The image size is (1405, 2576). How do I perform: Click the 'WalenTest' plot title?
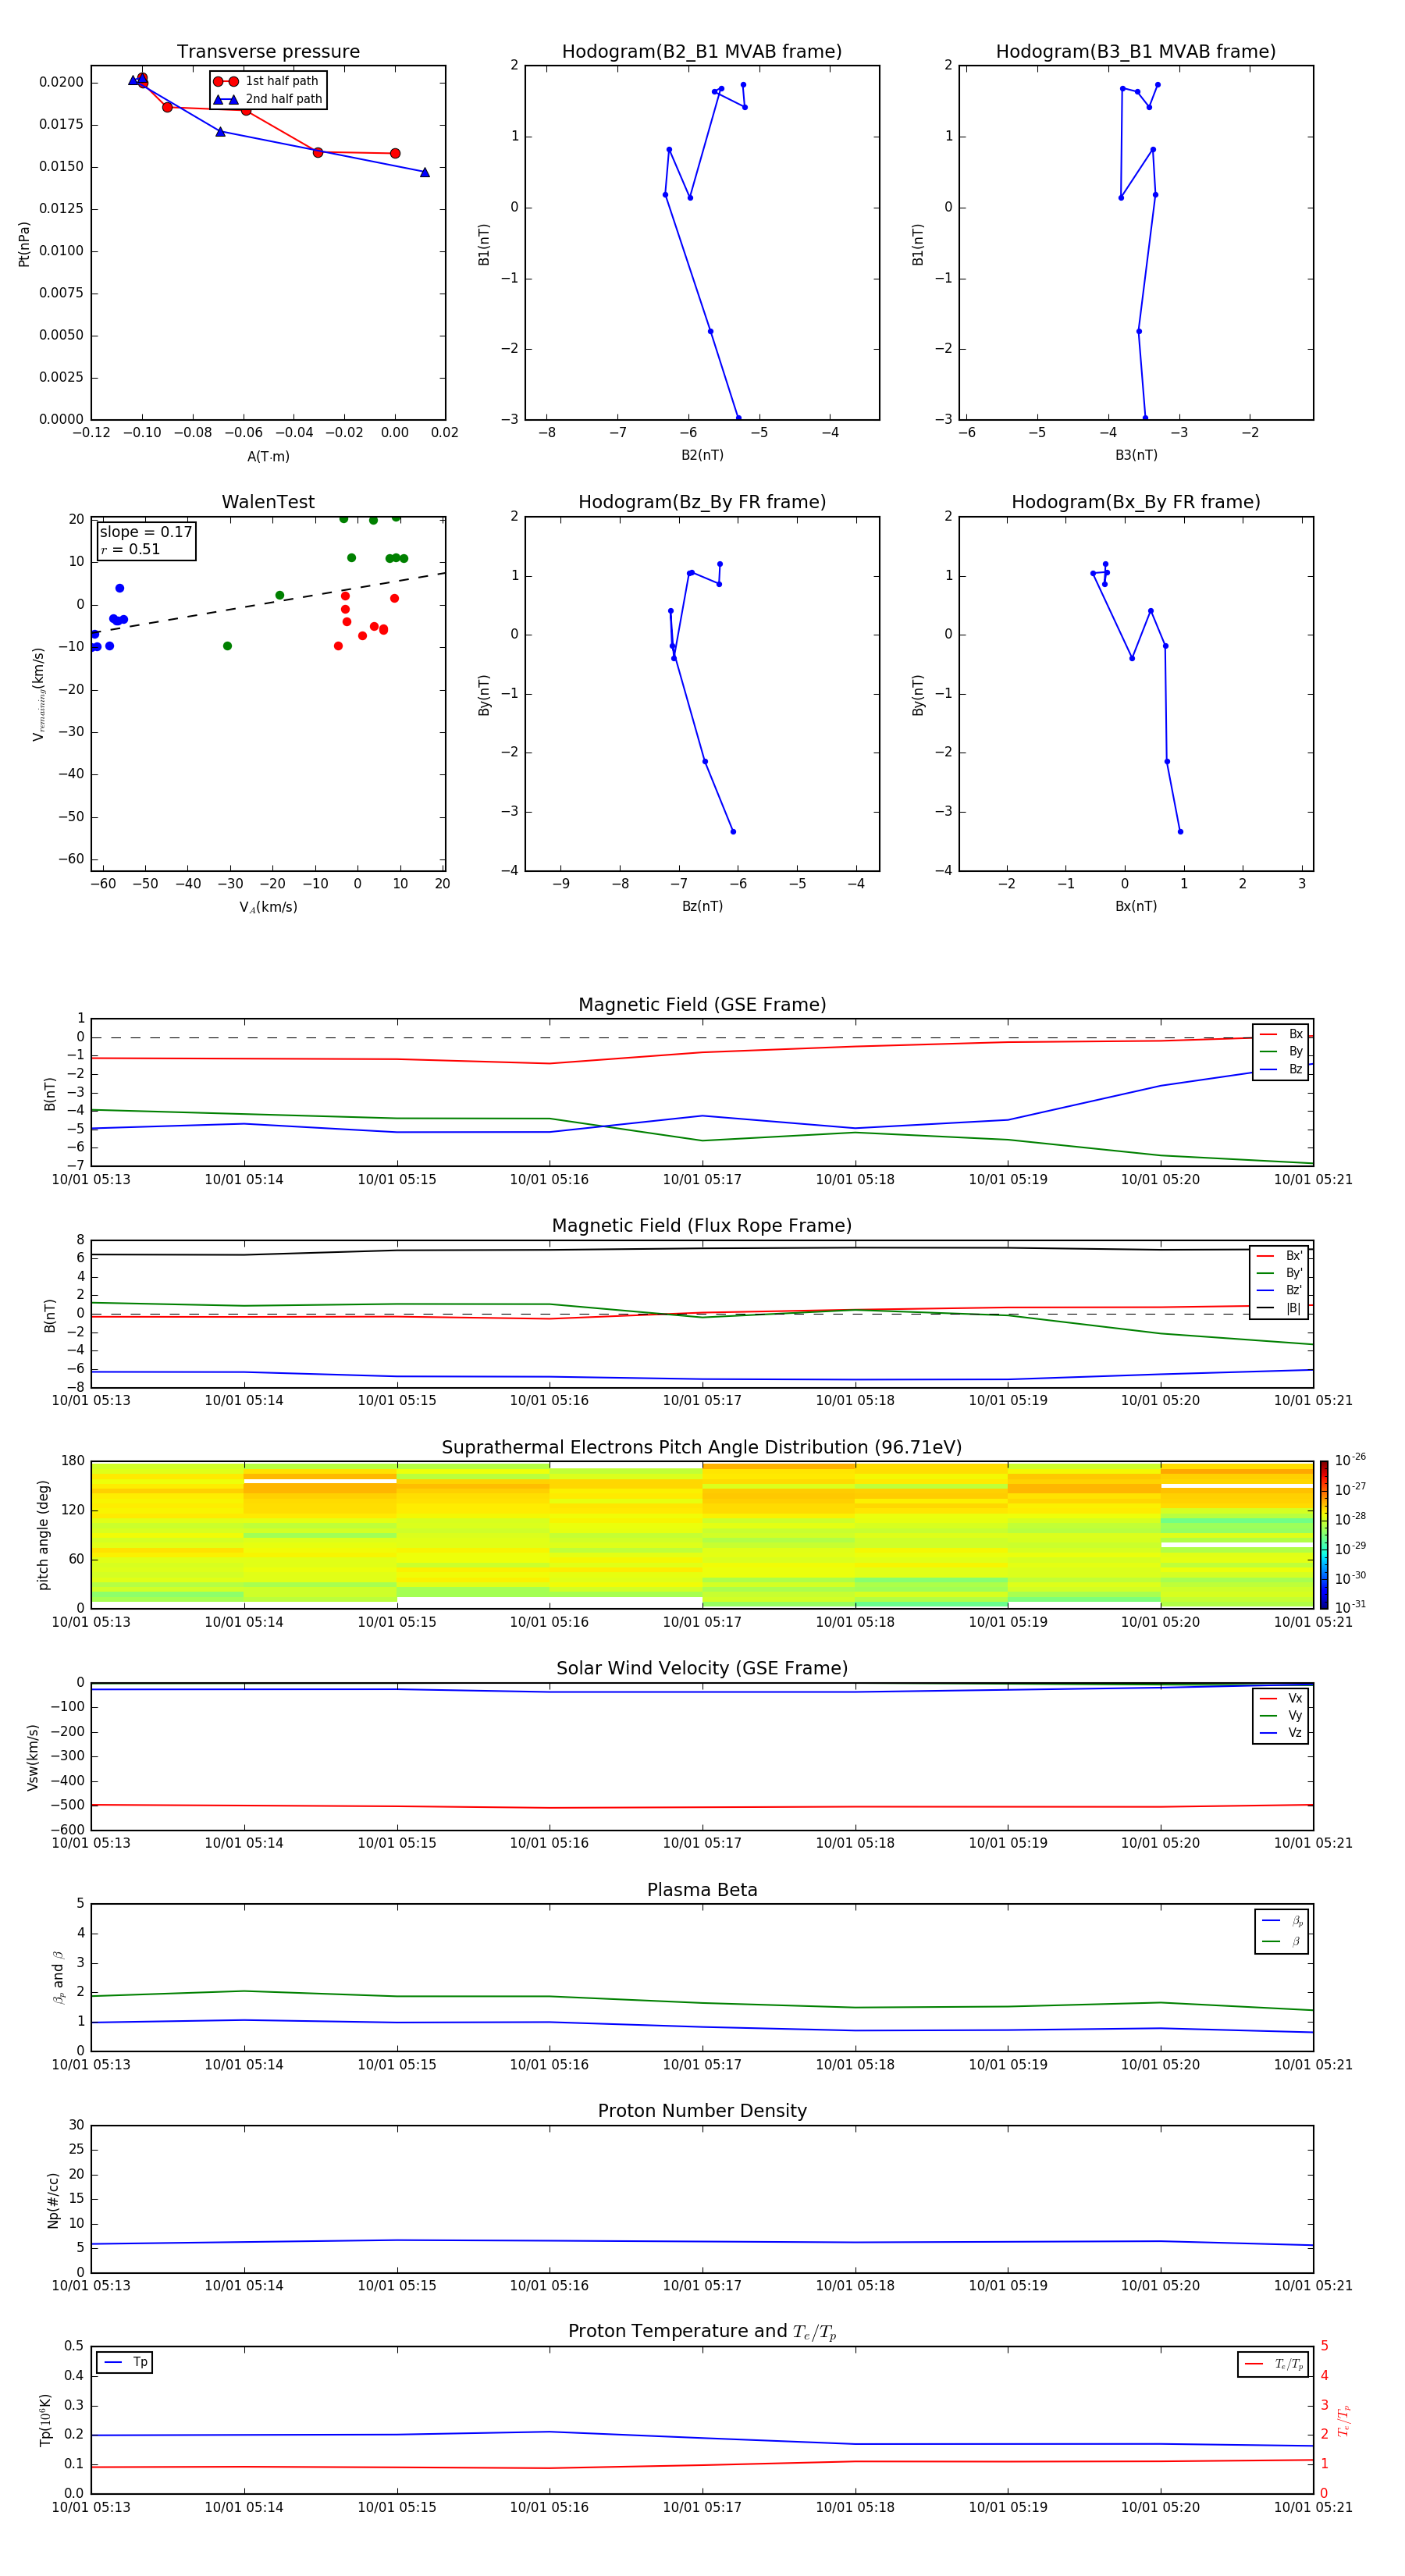click(x=268, y=502)
